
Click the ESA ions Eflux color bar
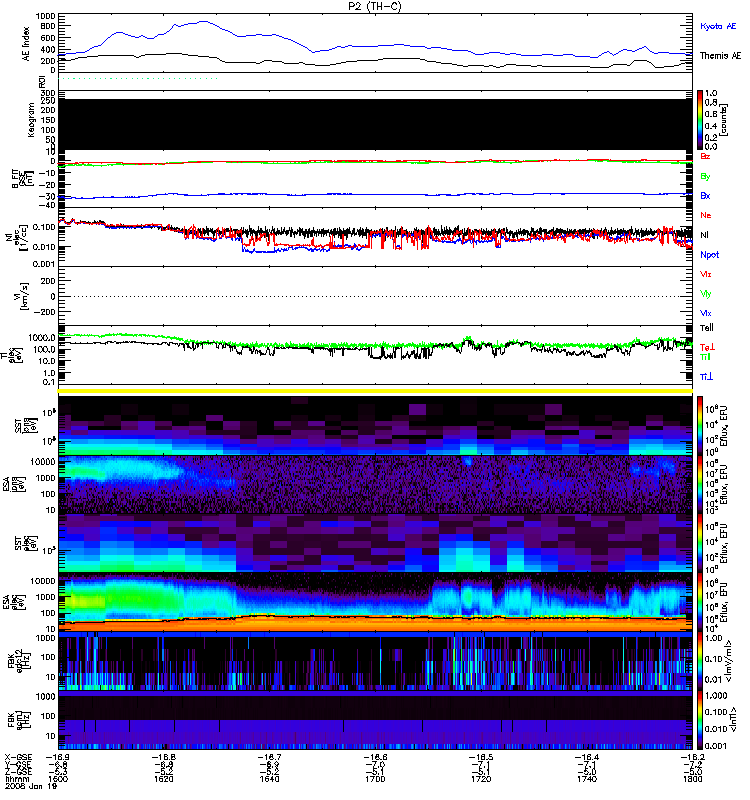[x=699, y=484]
